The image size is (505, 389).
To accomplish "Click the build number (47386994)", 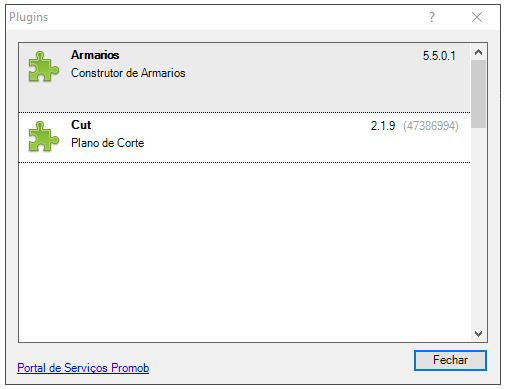I will coord(431,126).
